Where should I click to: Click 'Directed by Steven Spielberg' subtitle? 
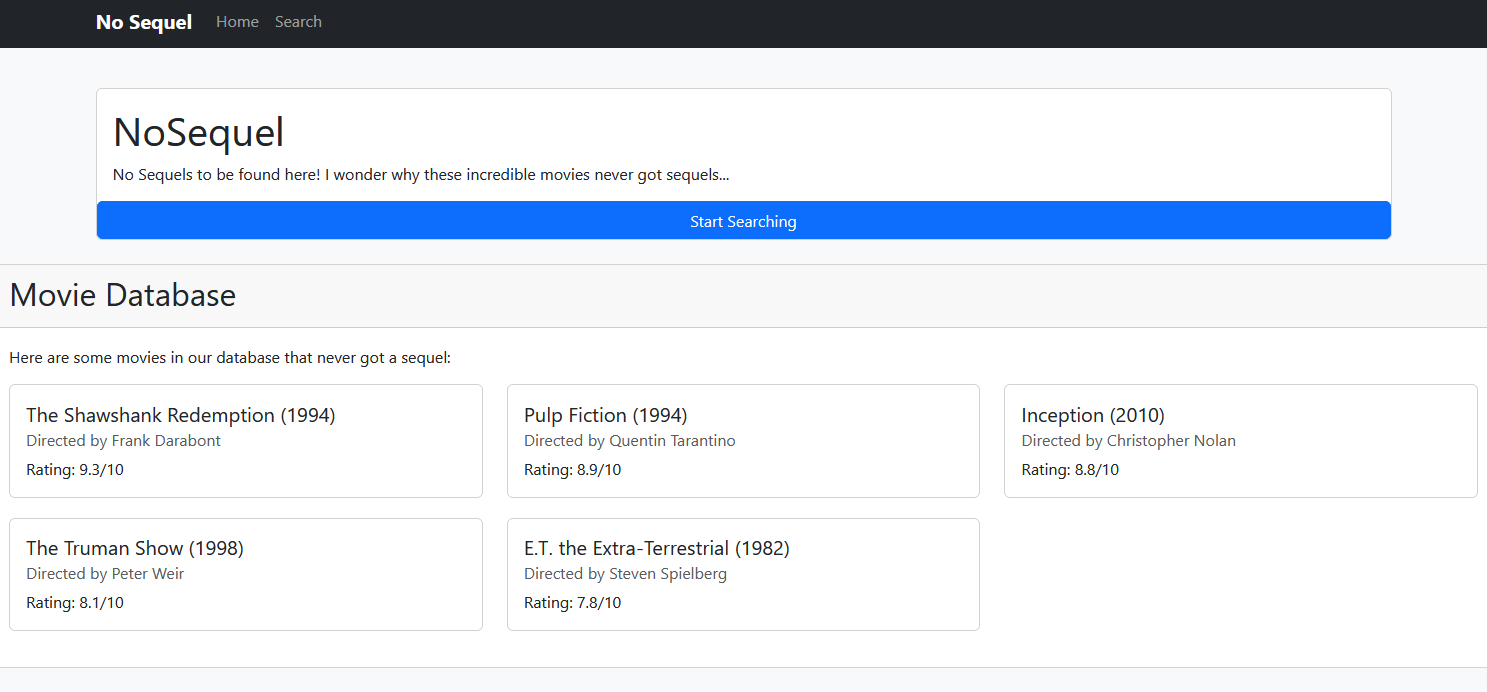(625, 574)
